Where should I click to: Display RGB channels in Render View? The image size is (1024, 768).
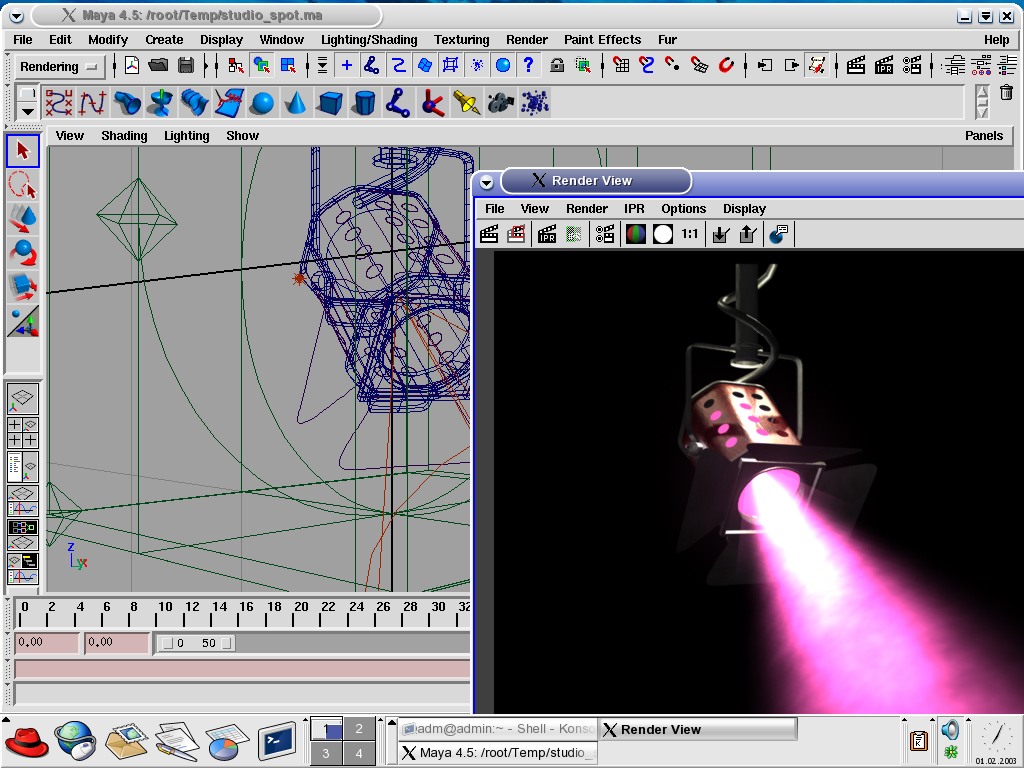[635, 234]
